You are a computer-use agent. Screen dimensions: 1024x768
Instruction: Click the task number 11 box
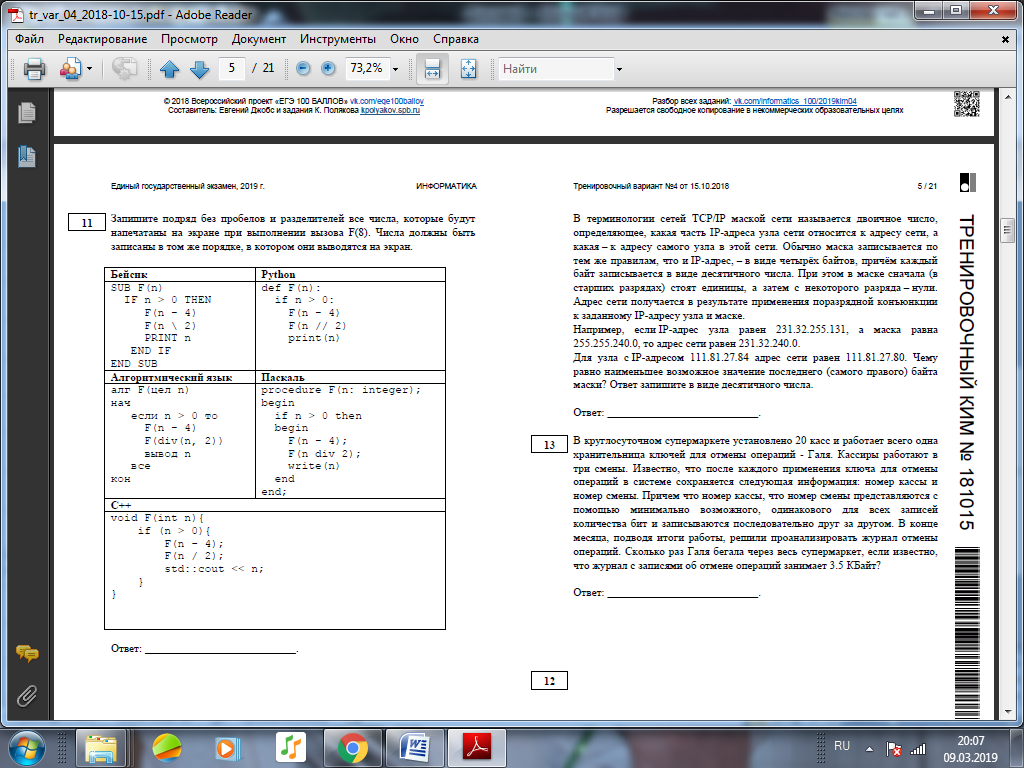click(x=87, y=223)
